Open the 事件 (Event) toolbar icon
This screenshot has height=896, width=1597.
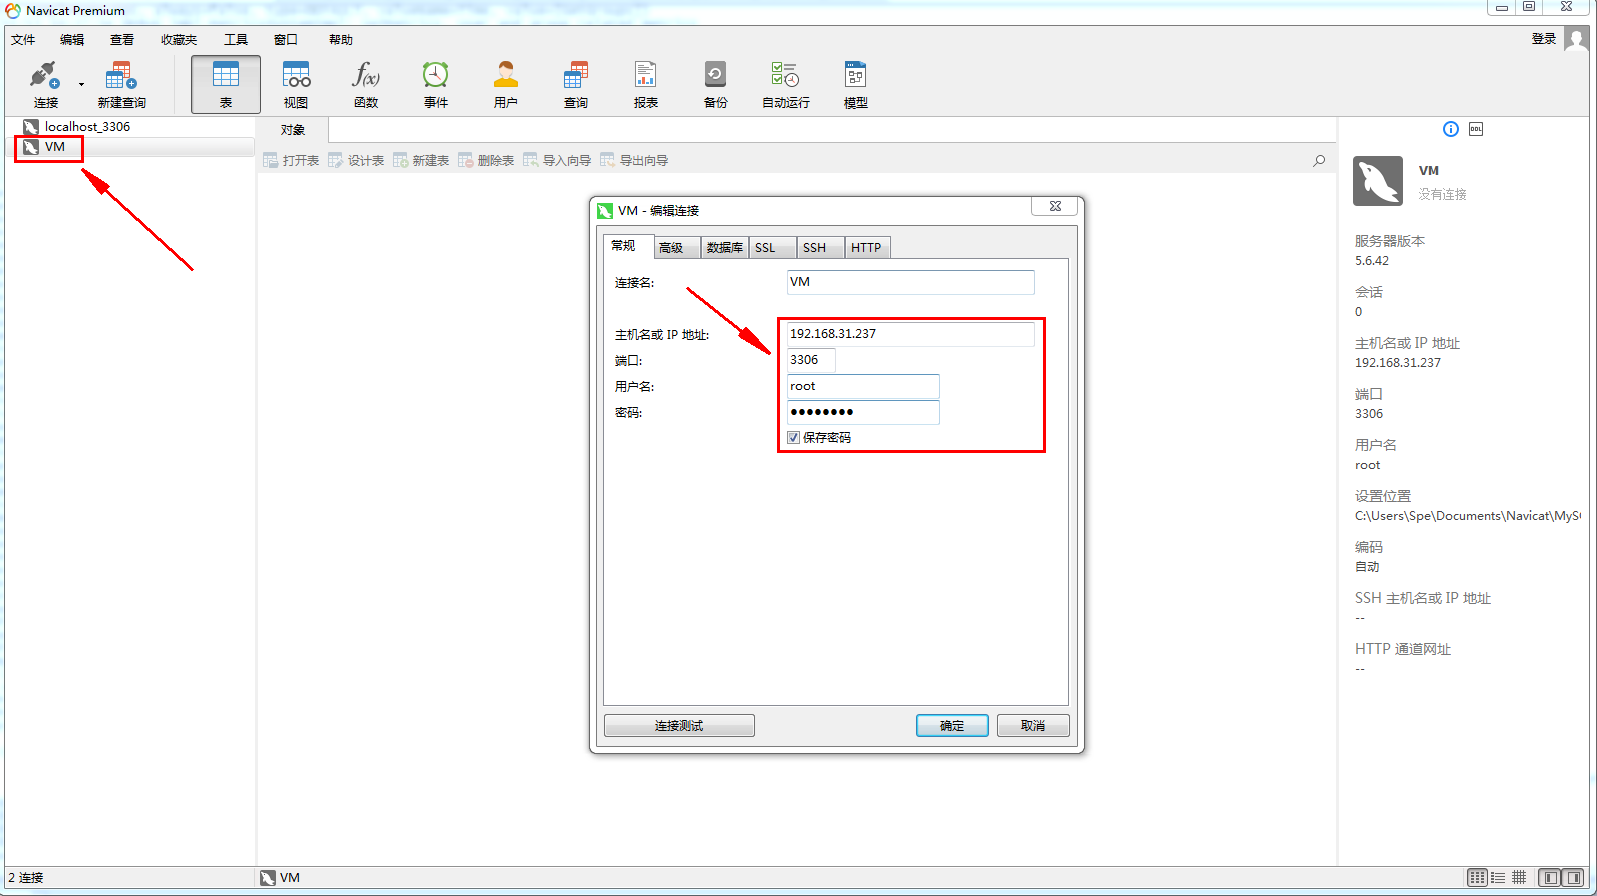tap(436, 84)
